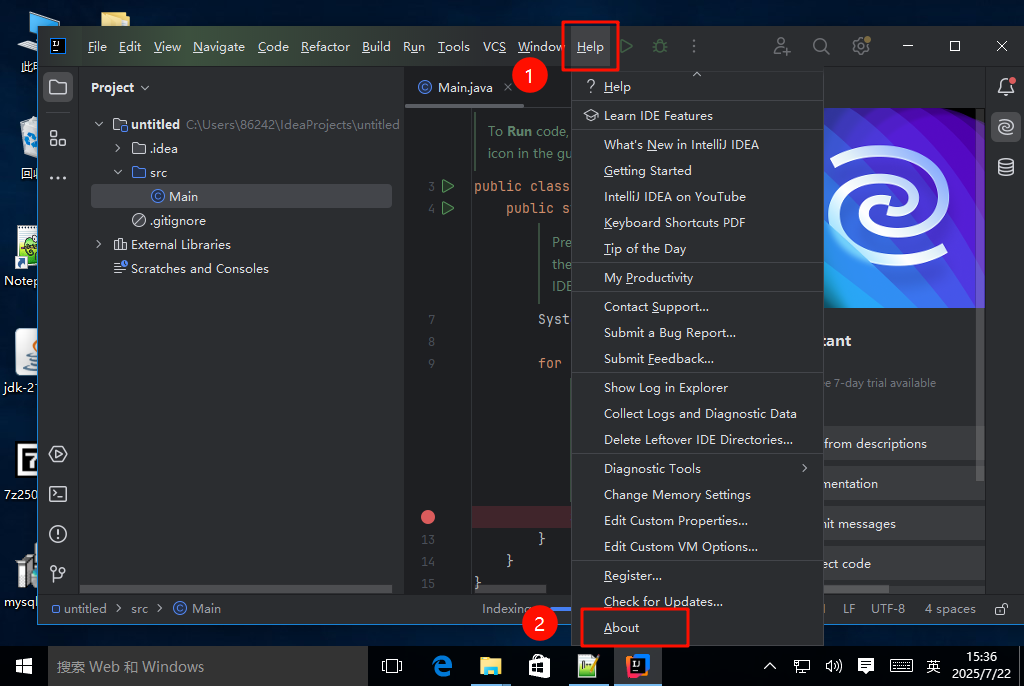Open Task View on the taskbar
The height and width of the screenshot is (686, 1024).
click(392, 666)
